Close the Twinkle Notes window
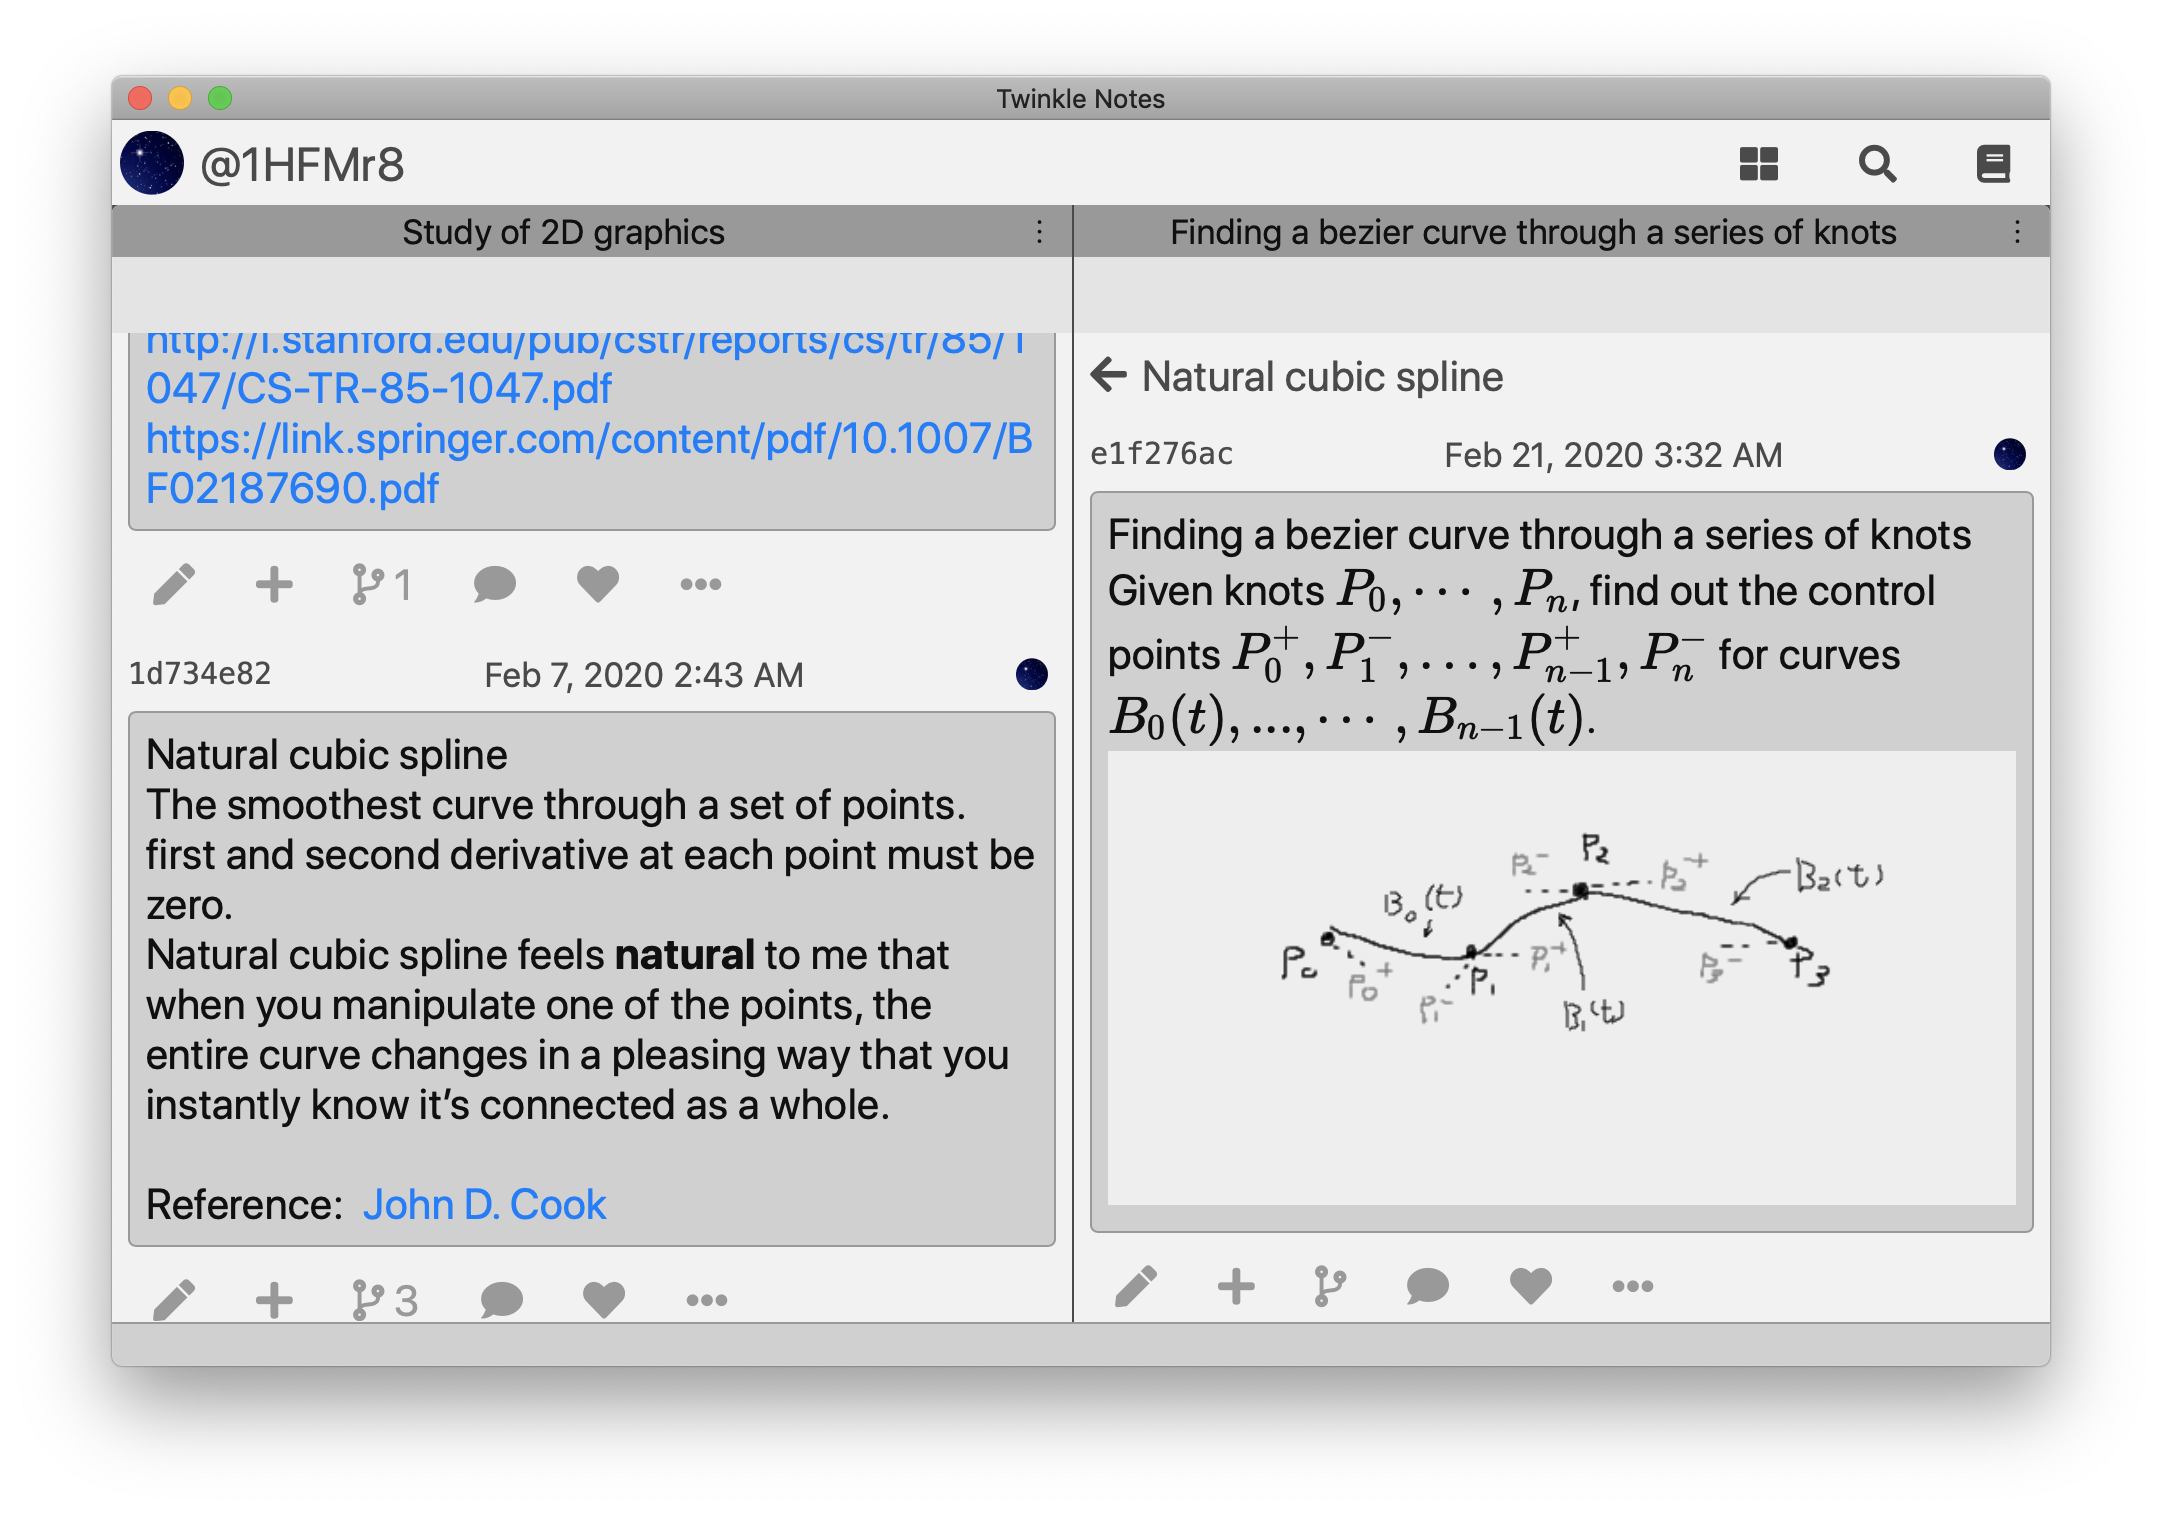This screenshot has height=1514, width=2162. click(140, 98)
